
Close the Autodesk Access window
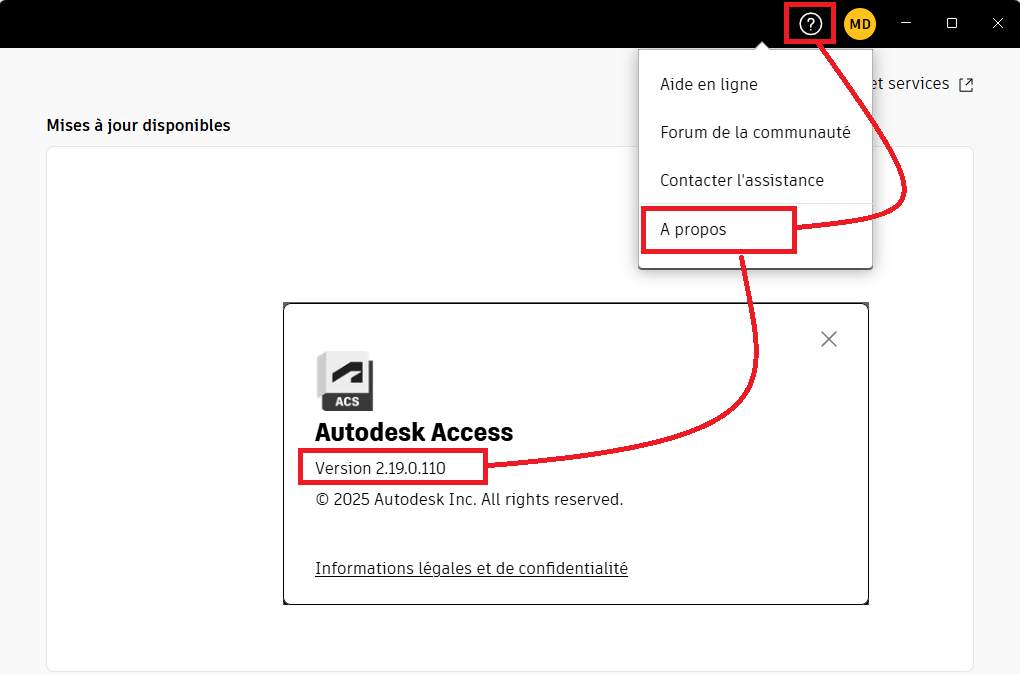click(x=997, y=24)
